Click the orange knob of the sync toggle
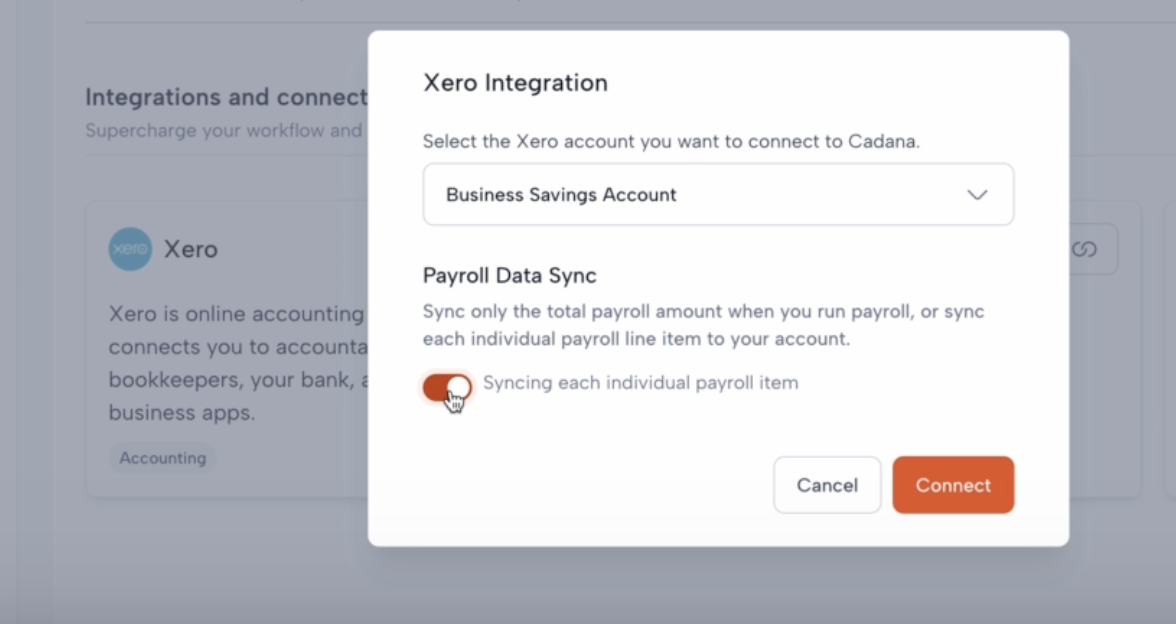1176x624 pixels. pyautogui.click(x=459, y=387)
